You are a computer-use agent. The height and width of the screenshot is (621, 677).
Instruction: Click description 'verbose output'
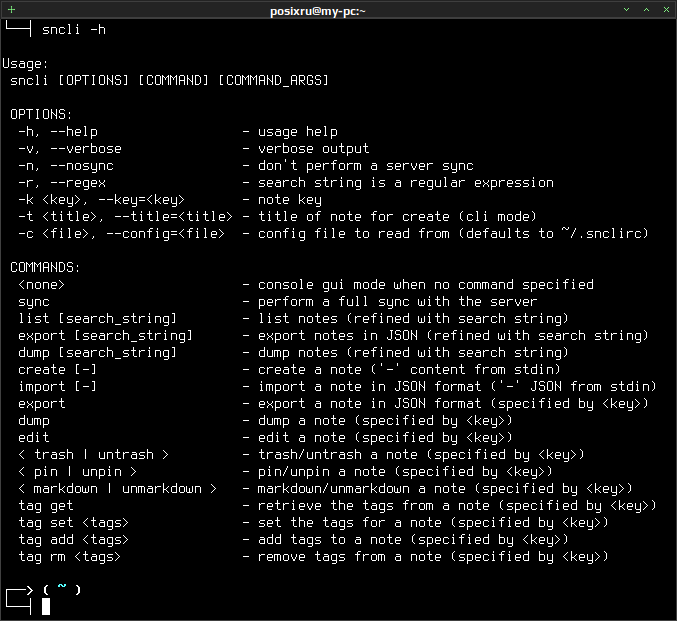pyautogui.click(x=314, y=149)
